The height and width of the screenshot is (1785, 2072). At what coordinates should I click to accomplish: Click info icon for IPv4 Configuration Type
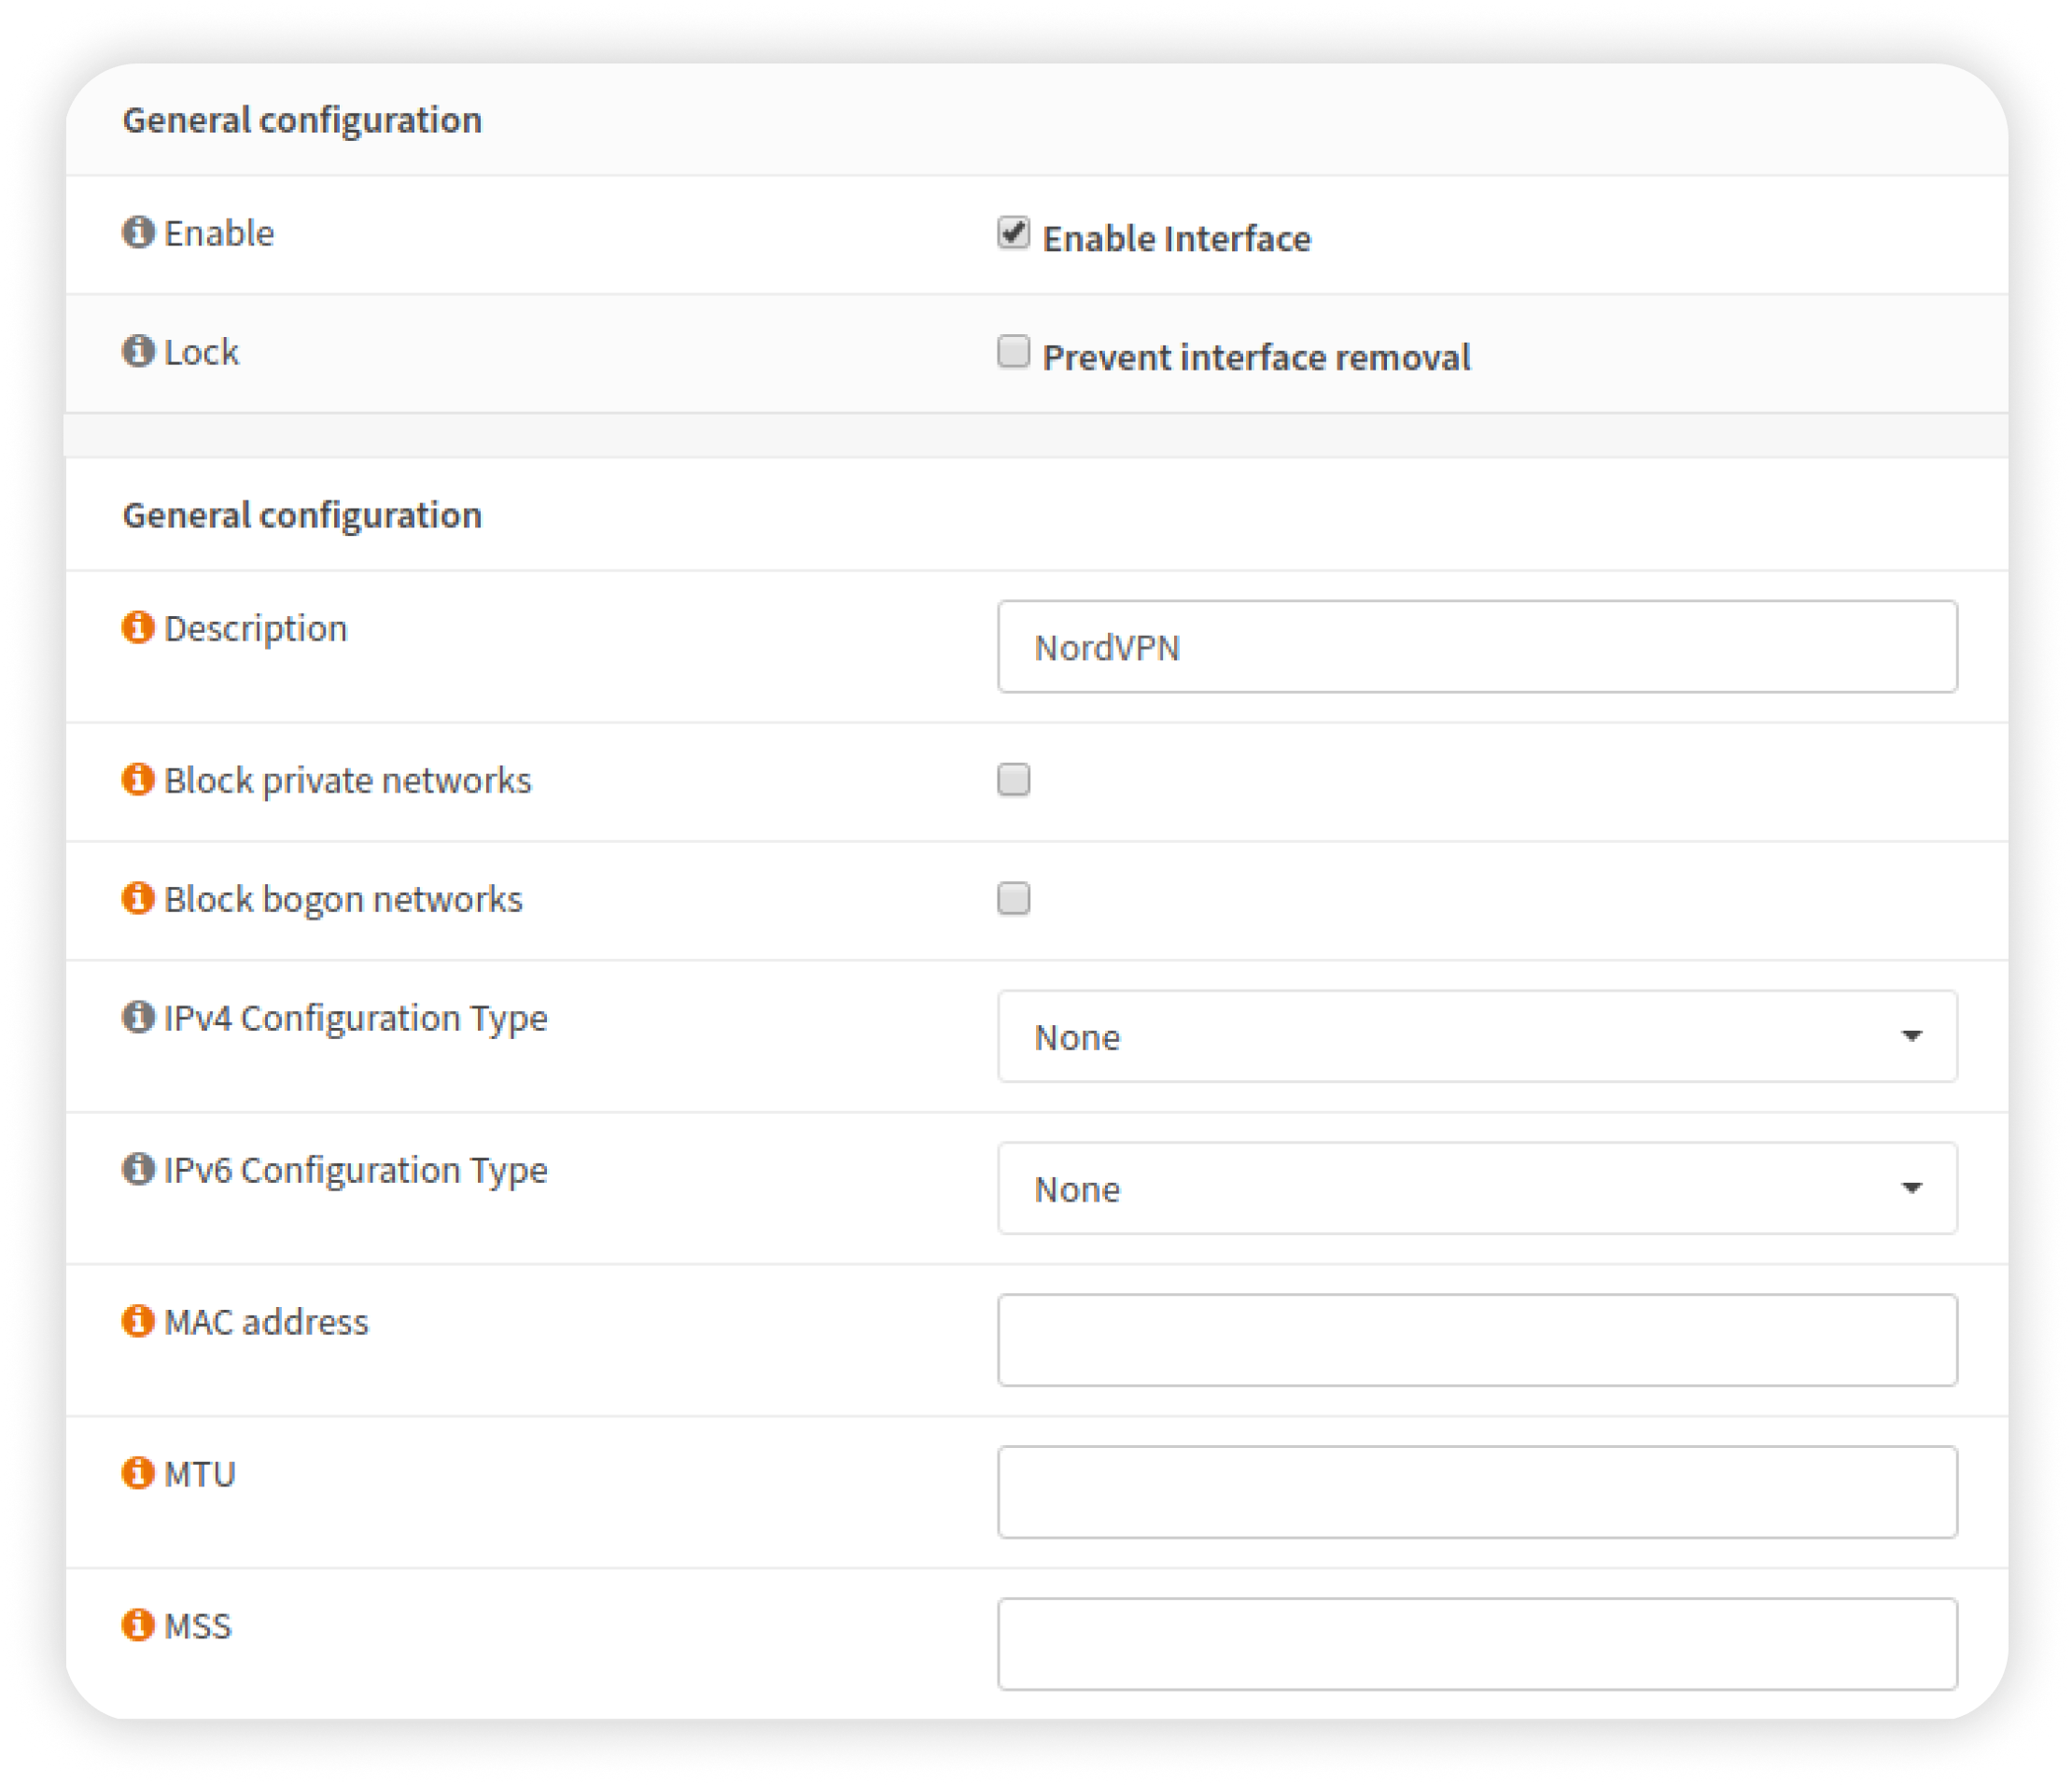(x=138, y=1017)
